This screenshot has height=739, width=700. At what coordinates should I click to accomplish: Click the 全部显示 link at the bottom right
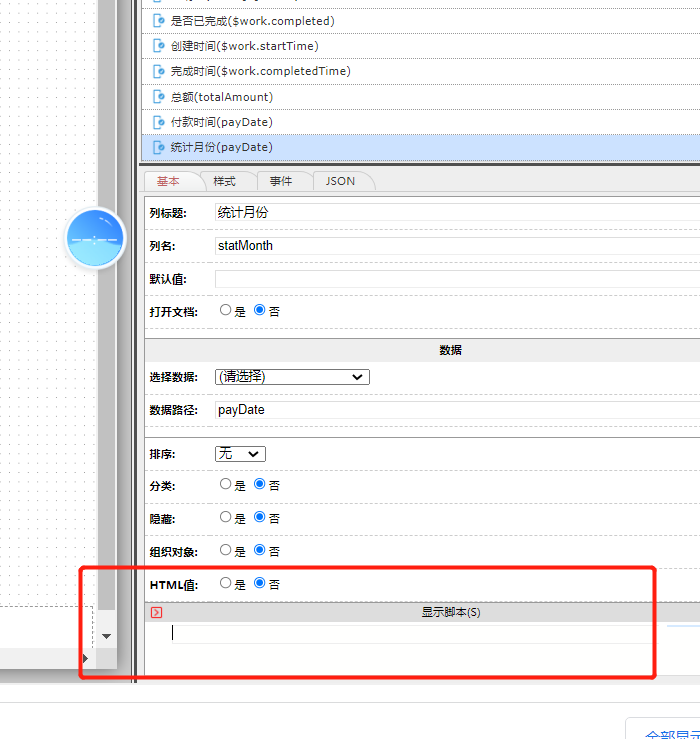coord(672,734)
